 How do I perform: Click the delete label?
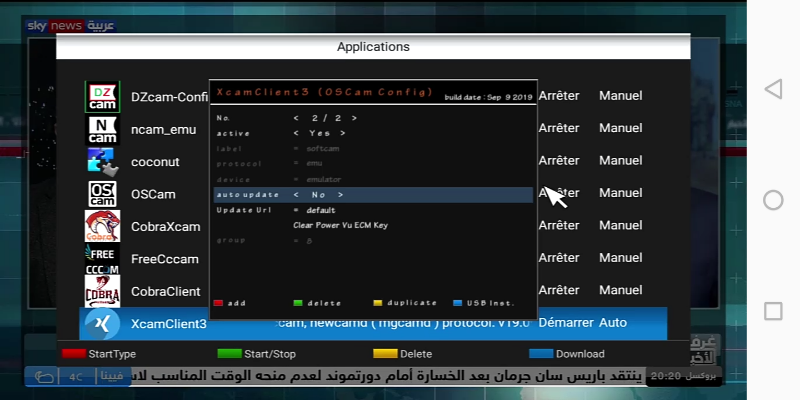(x=324, y=303)
